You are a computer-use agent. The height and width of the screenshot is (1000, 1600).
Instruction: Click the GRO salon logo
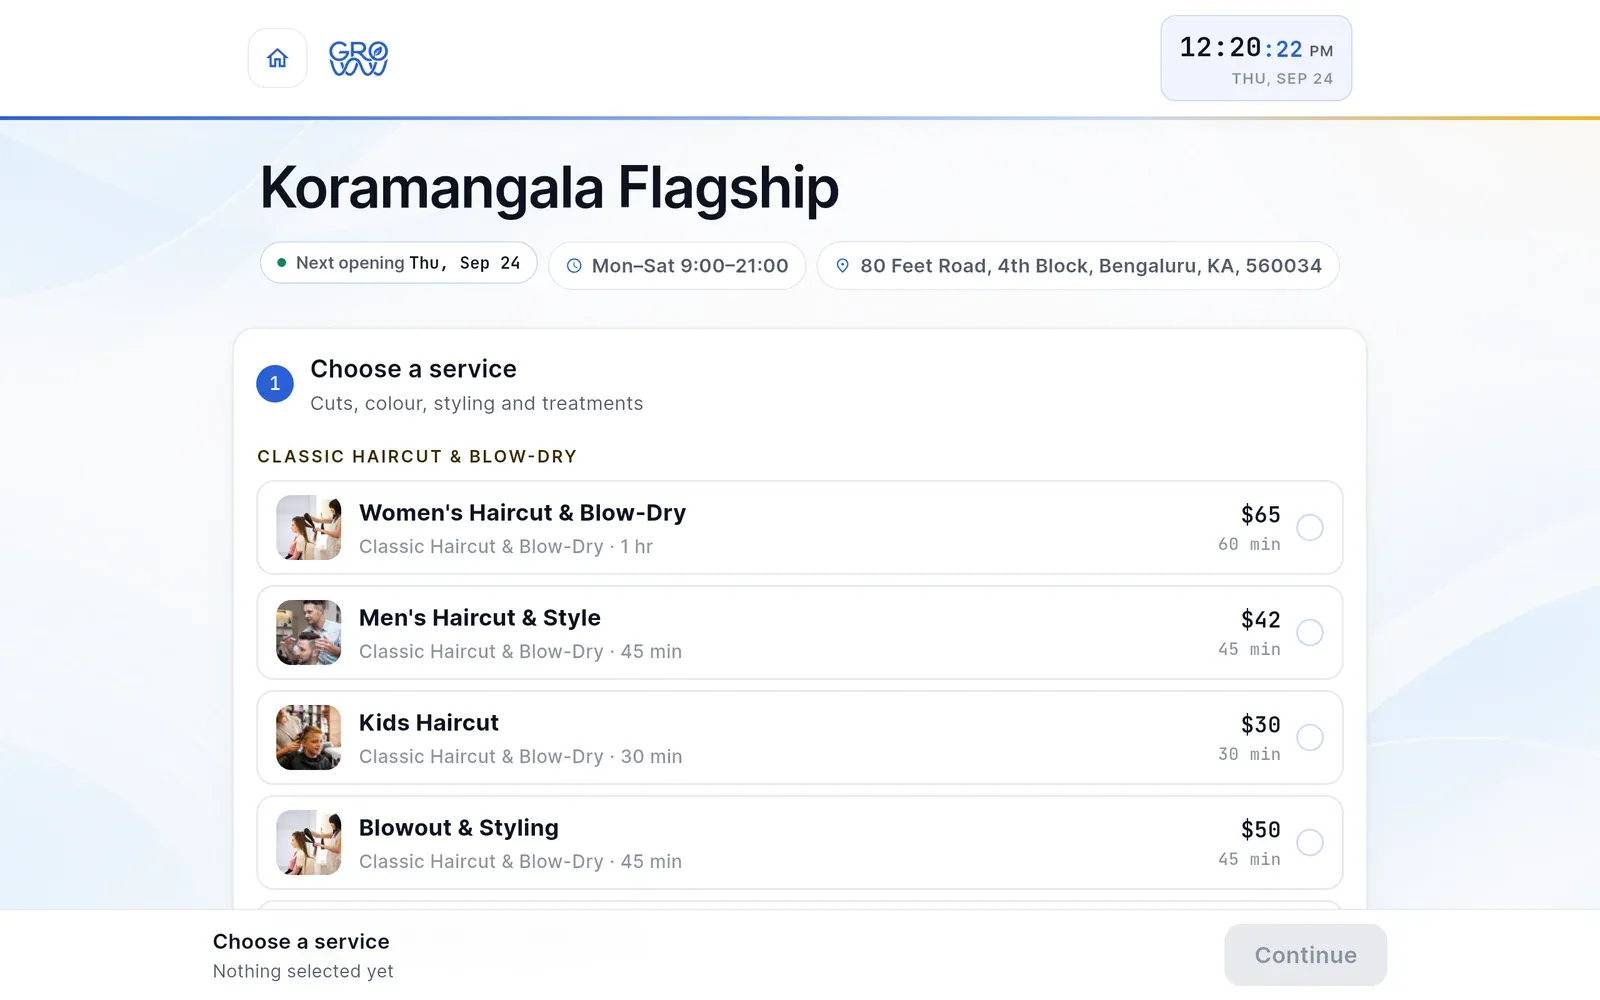point(358,58)
